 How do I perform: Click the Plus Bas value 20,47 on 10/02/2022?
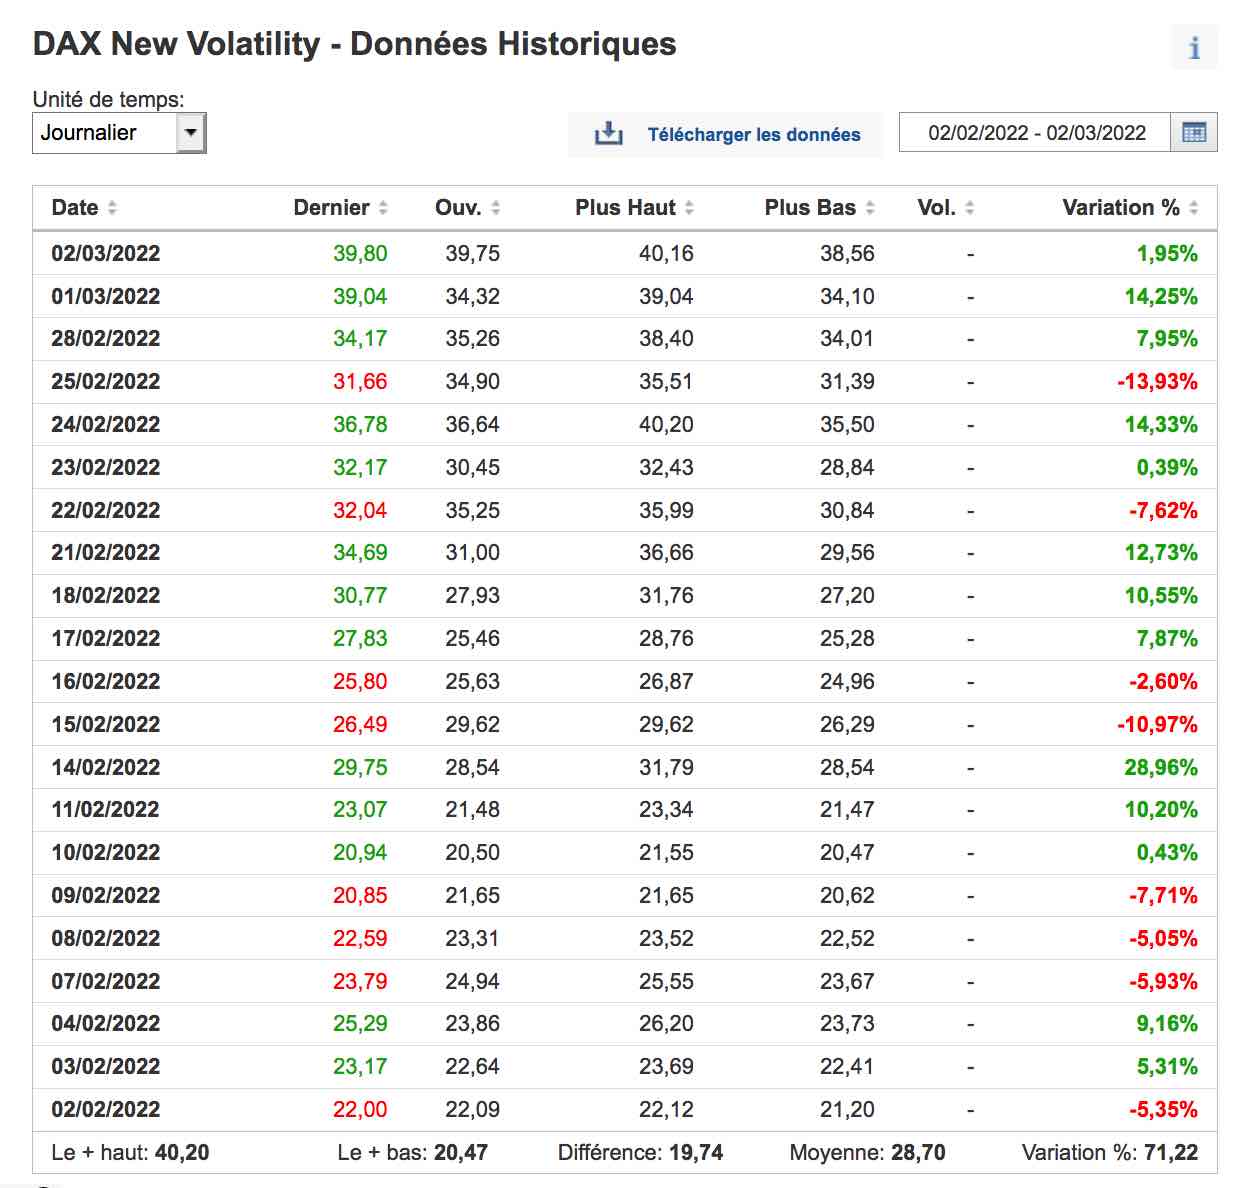point(847,853)
